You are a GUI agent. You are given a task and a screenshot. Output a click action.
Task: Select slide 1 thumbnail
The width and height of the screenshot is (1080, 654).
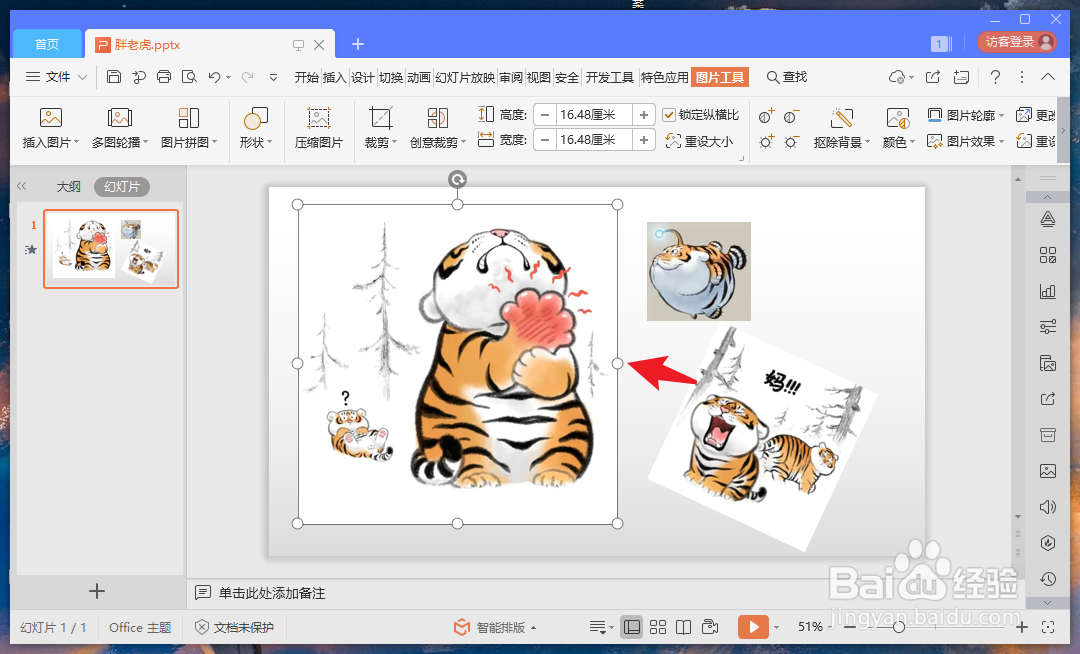pyautogui.click(x=111, y=249)
